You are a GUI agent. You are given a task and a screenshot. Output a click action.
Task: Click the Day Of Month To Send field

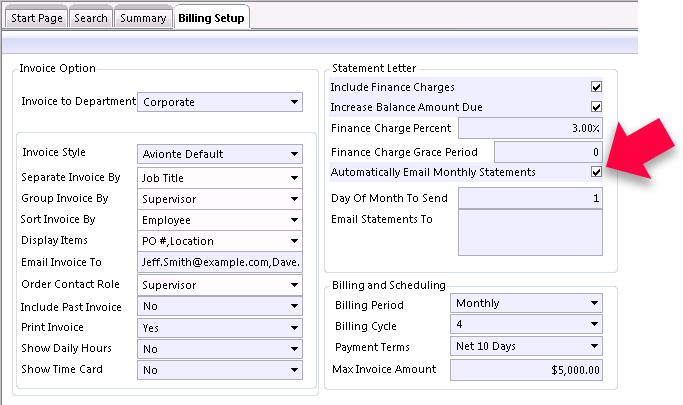pyautogui.click(x=531, y=198)
